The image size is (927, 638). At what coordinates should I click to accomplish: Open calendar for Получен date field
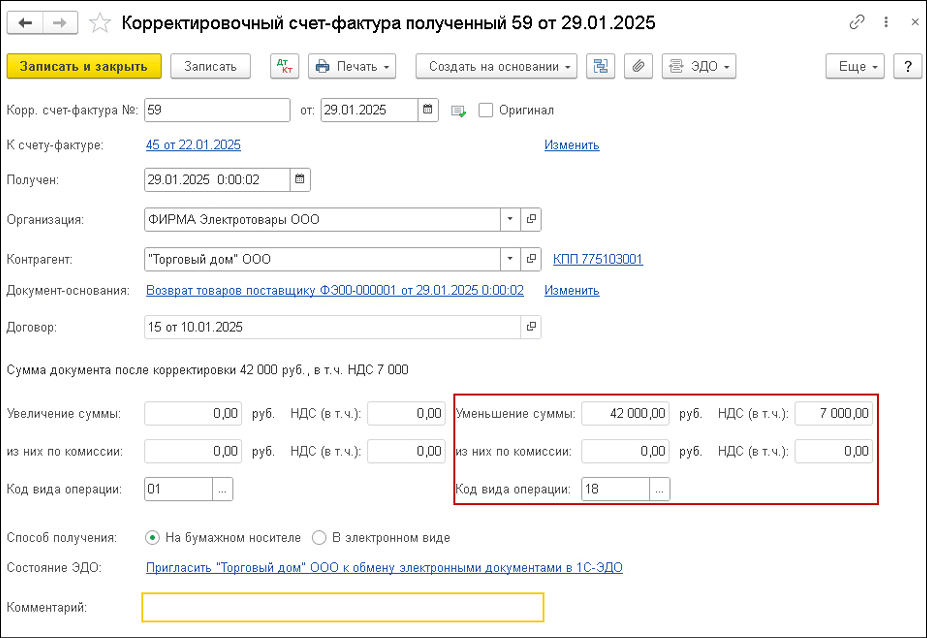click(x=300, y=180)
